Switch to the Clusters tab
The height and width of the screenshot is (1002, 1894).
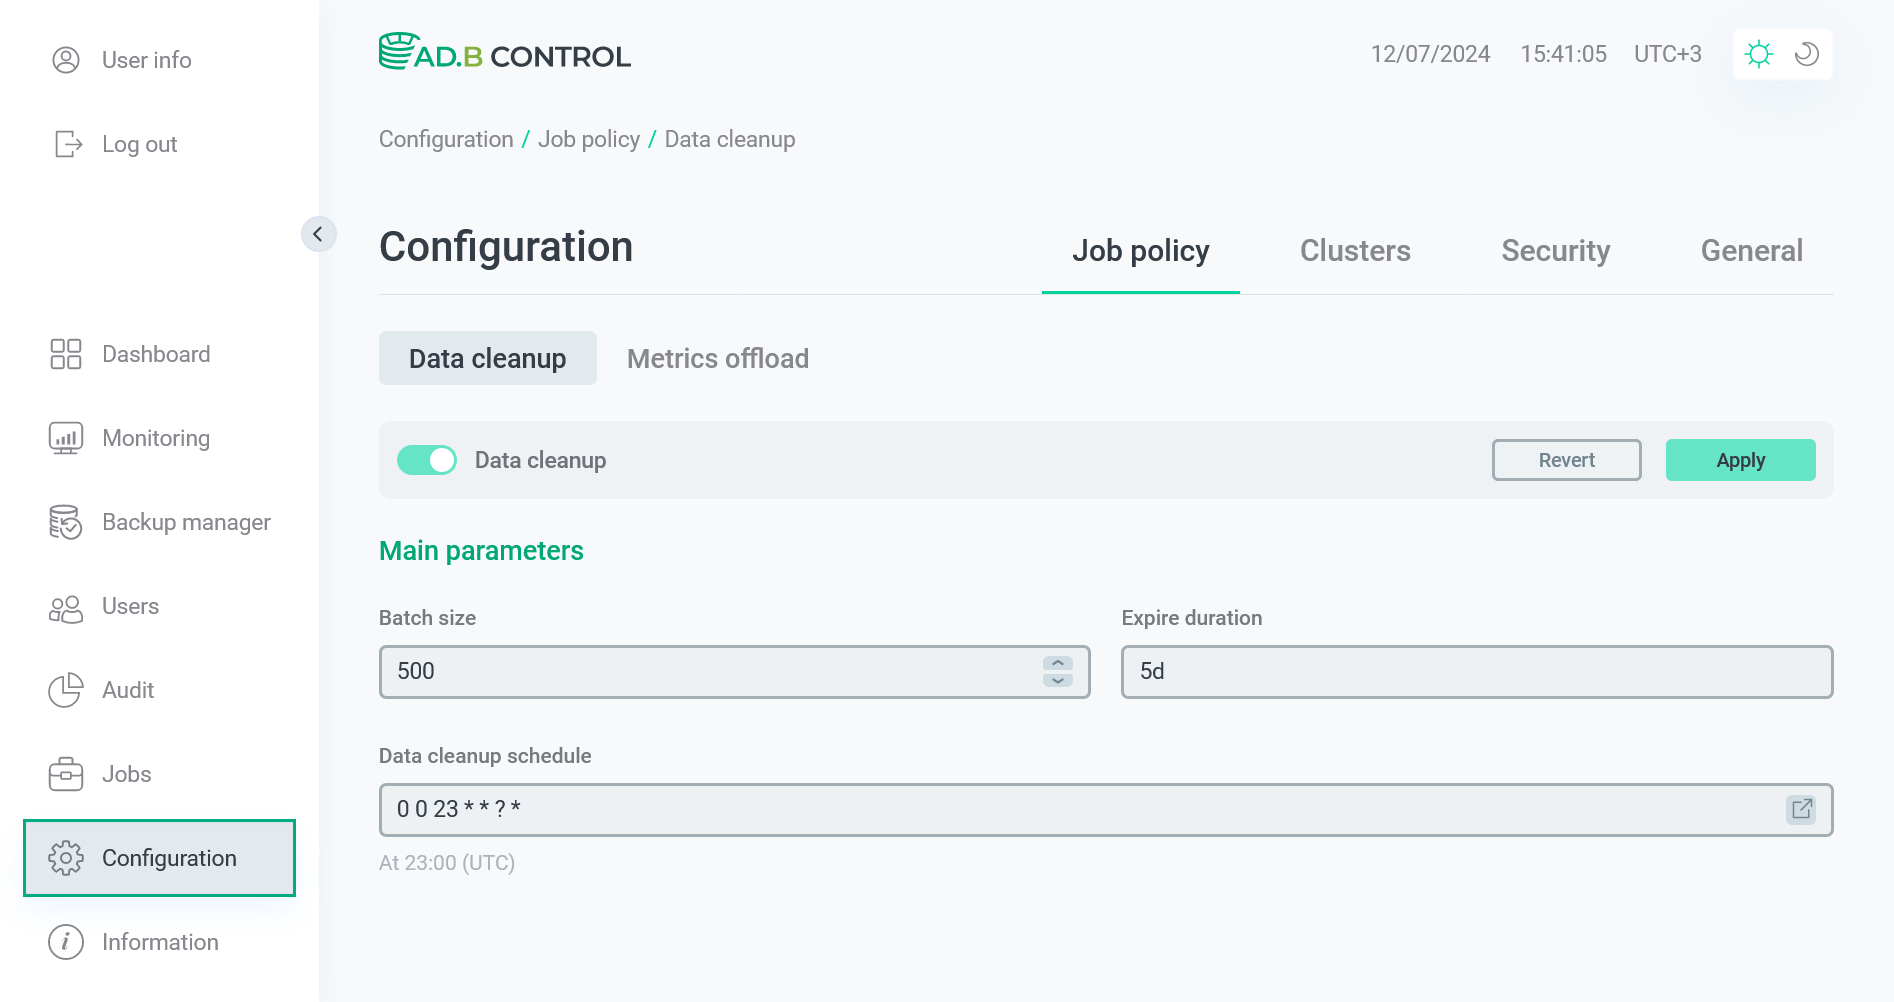pos(1355,251)
